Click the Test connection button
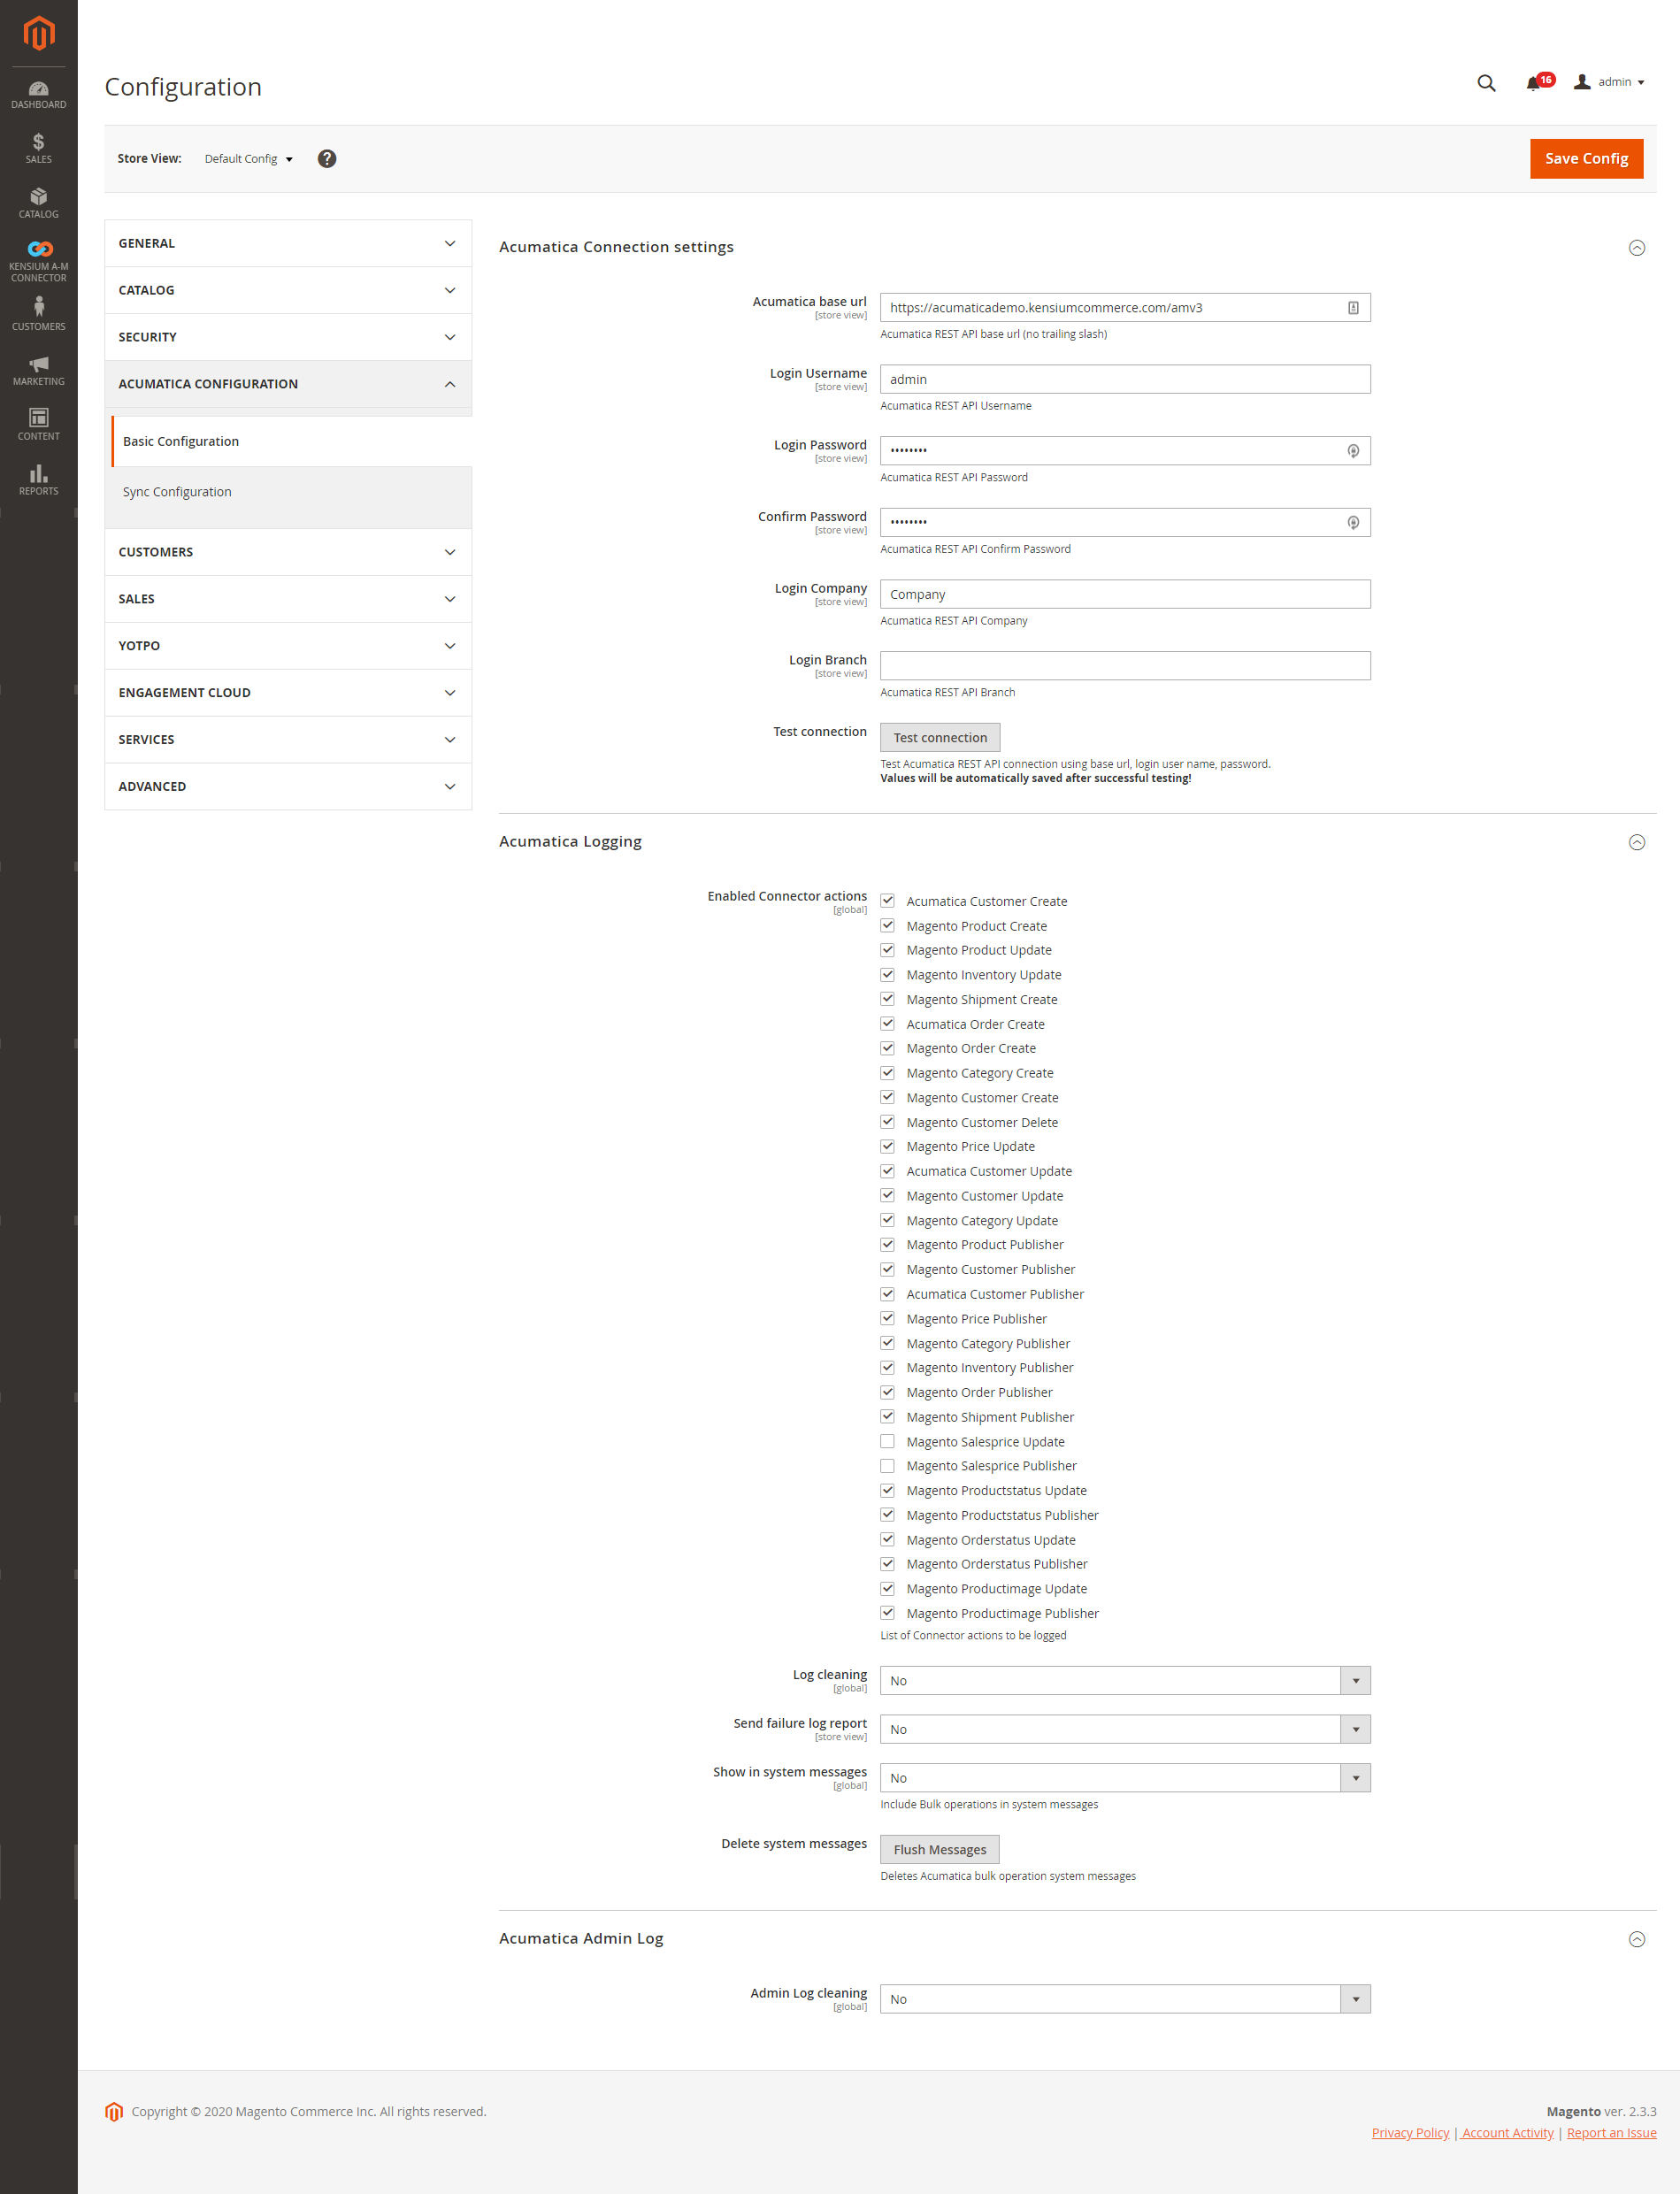The width and height of the screenshot is (1680, 2194). pyautogui.click(x=940, y=738)
